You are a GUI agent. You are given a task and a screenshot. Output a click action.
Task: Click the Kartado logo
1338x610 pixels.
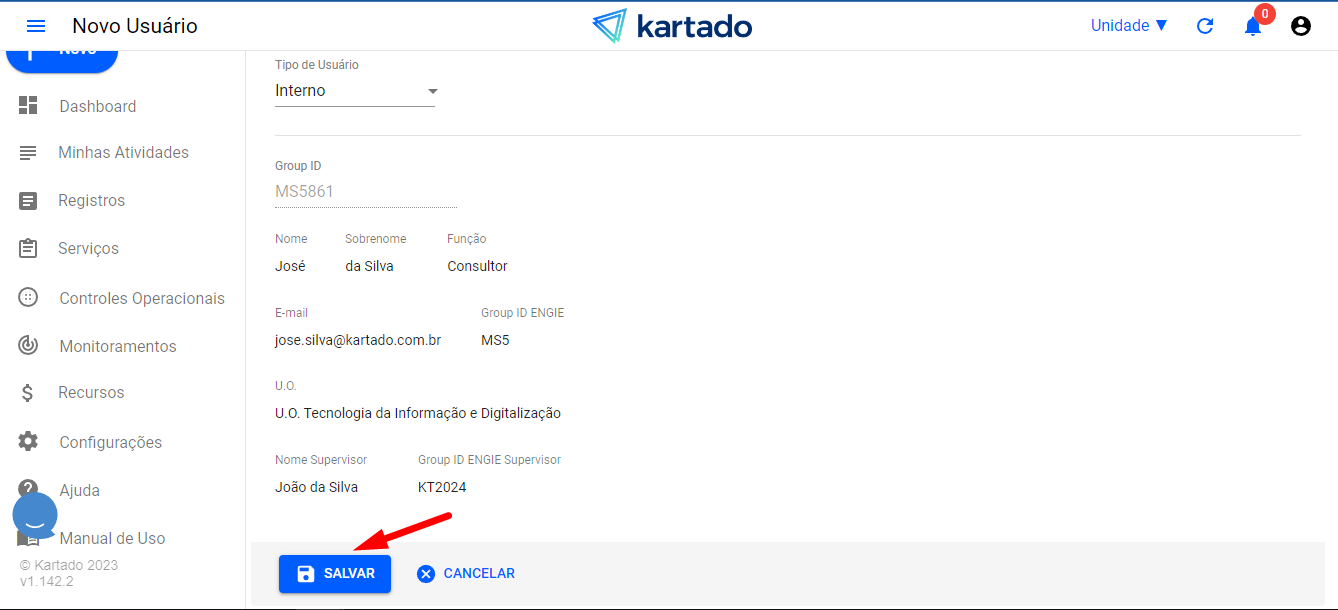point(672,26)
